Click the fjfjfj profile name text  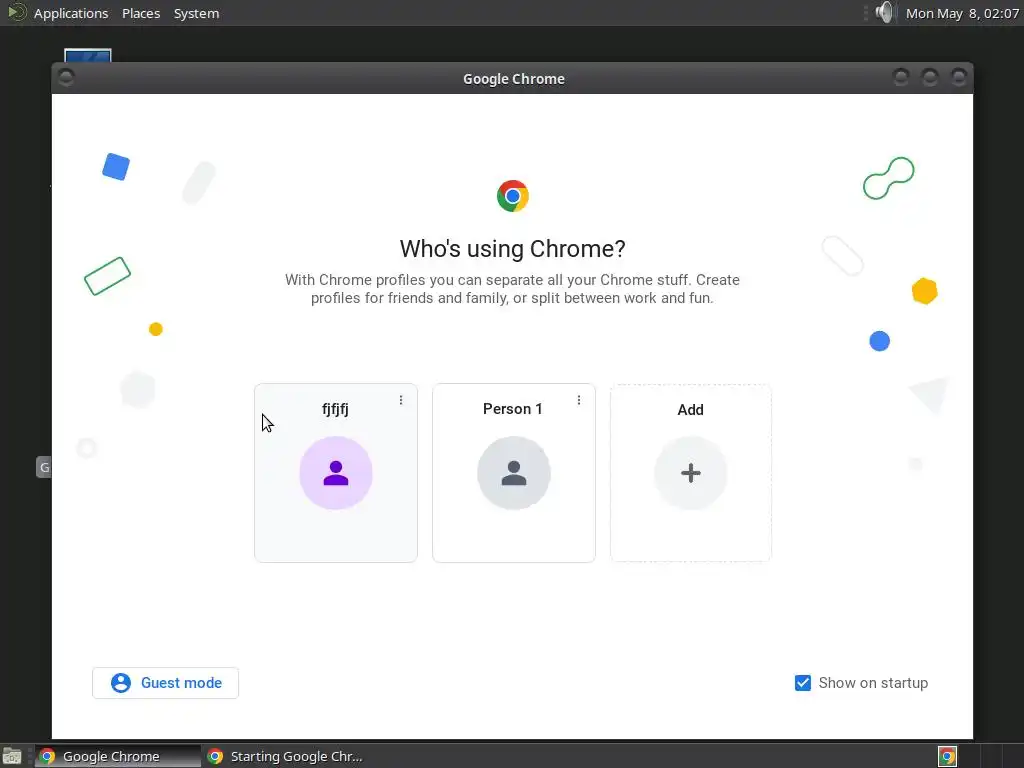point(336,409)
